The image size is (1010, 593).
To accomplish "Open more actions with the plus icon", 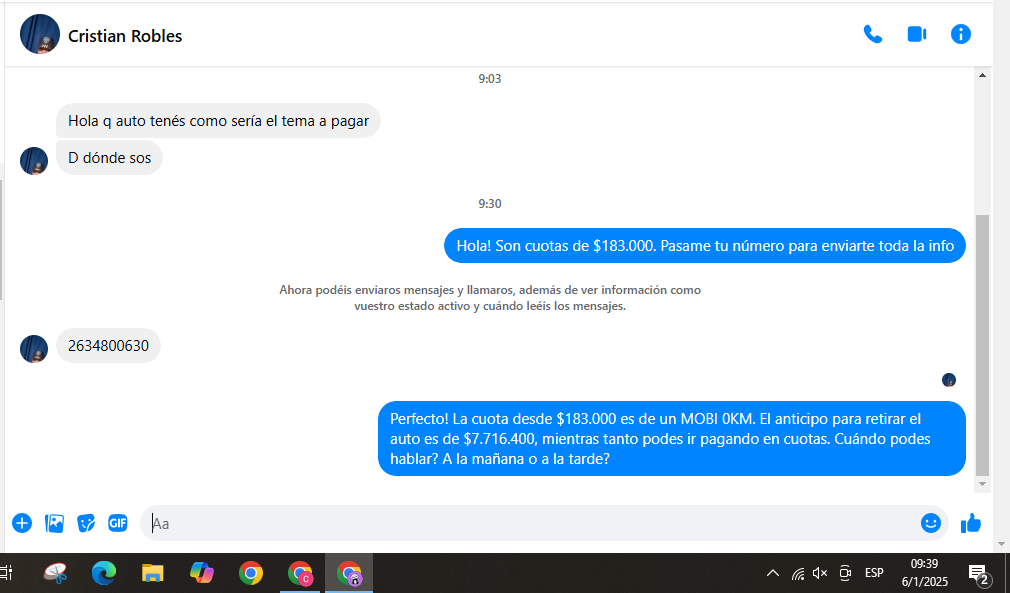I will coord(22,523).
